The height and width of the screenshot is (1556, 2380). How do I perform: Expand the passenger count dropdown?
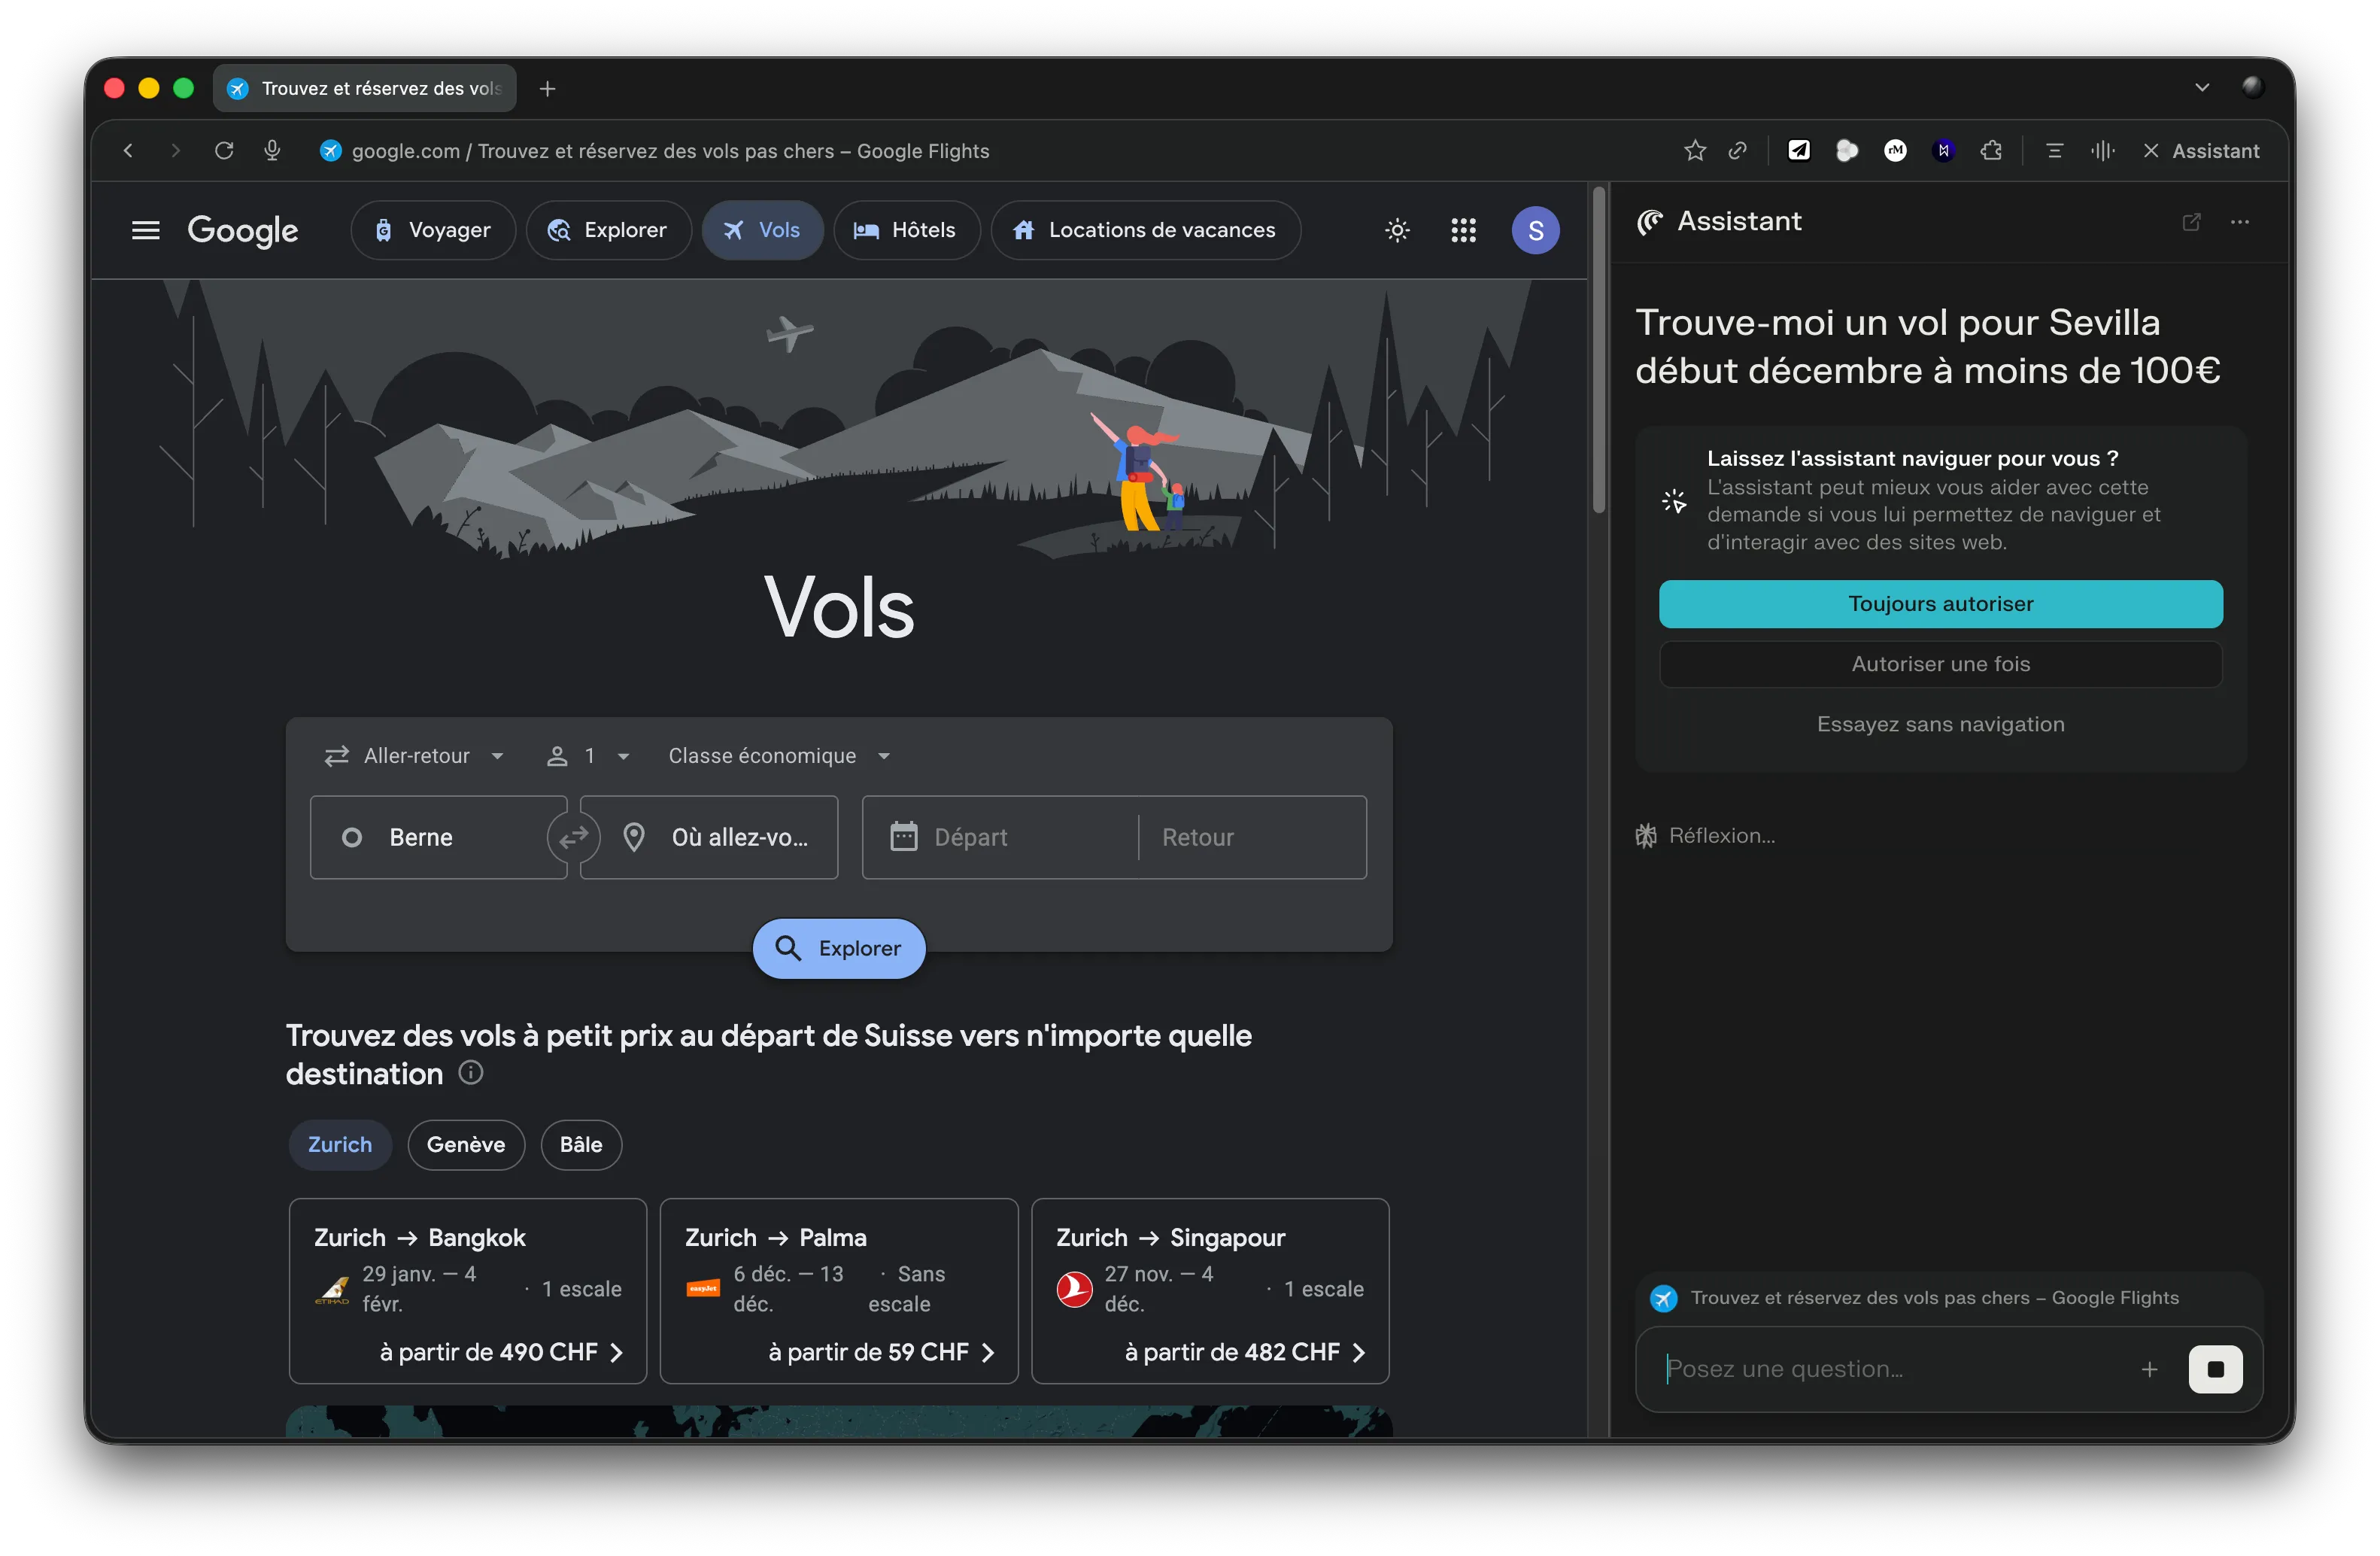point(589,756)
